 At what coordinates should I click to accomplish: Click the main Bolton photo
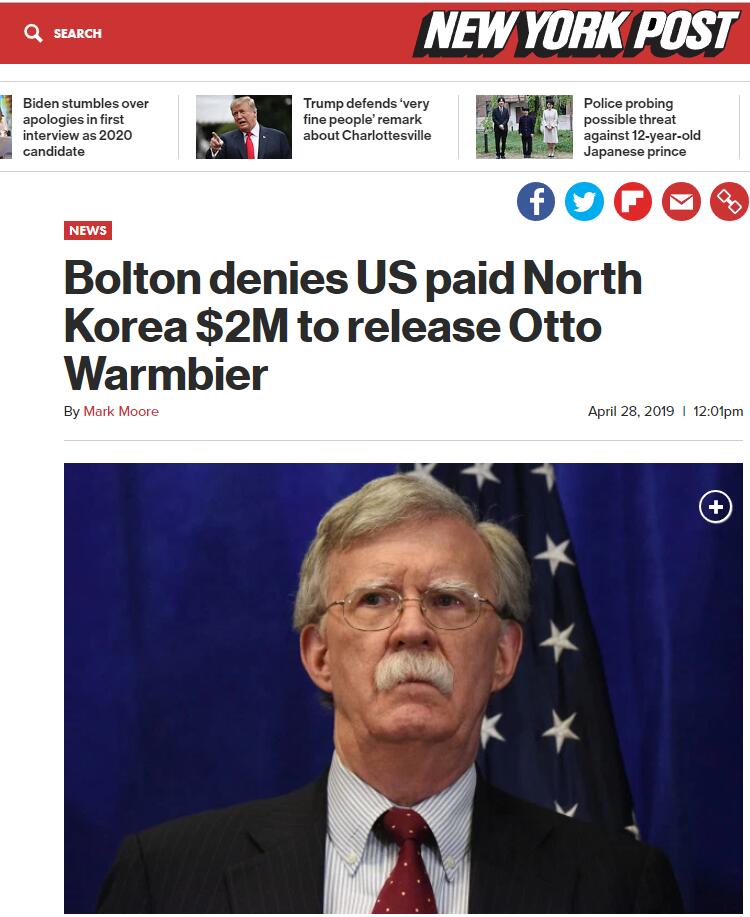pyautogui.click(x=403, y=688)
